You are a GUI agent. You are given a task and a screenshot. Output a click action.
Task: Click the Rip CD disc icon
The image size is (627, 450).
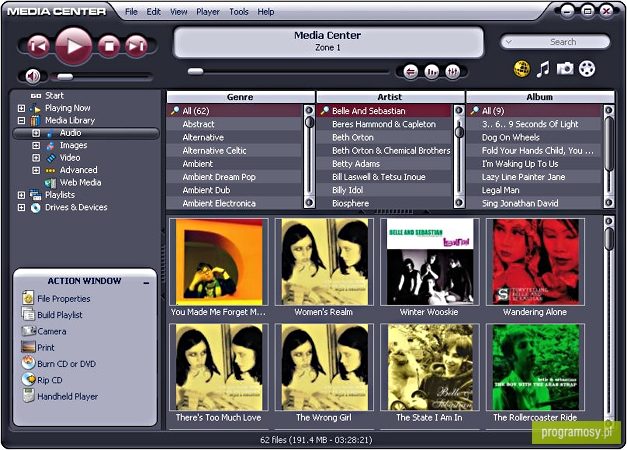28,379
